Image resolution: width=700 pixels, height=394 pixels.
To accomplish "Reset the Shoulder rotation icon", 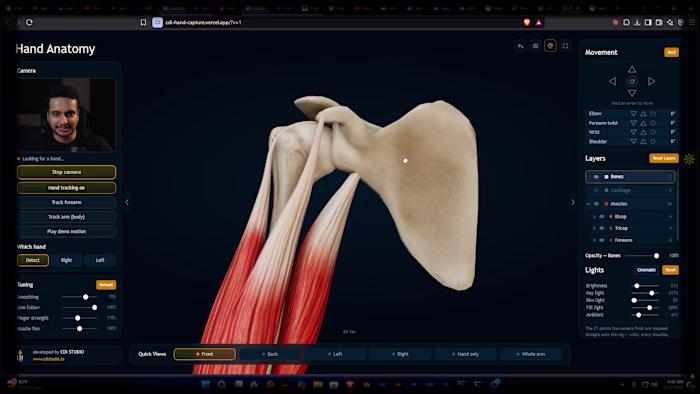I will tap(653, 141).
